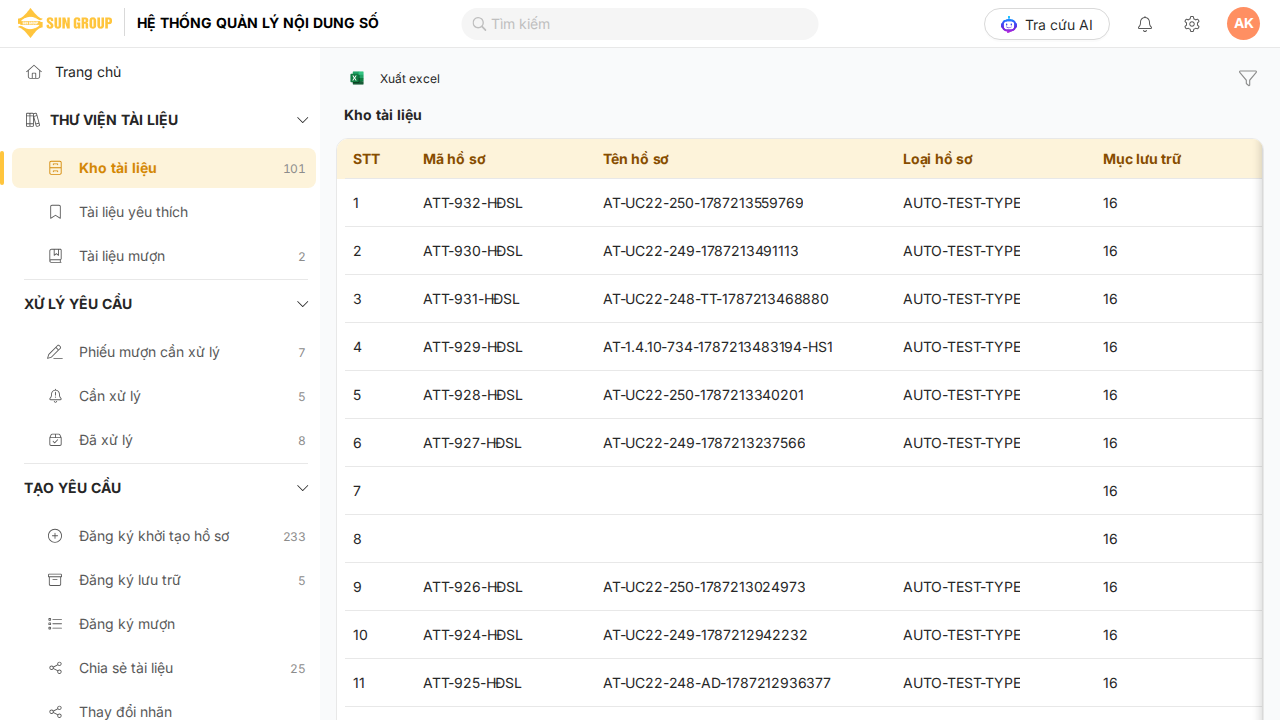Click the Đã xử lý calendar-check icon

pyautogui.click(x=56, y=440)
